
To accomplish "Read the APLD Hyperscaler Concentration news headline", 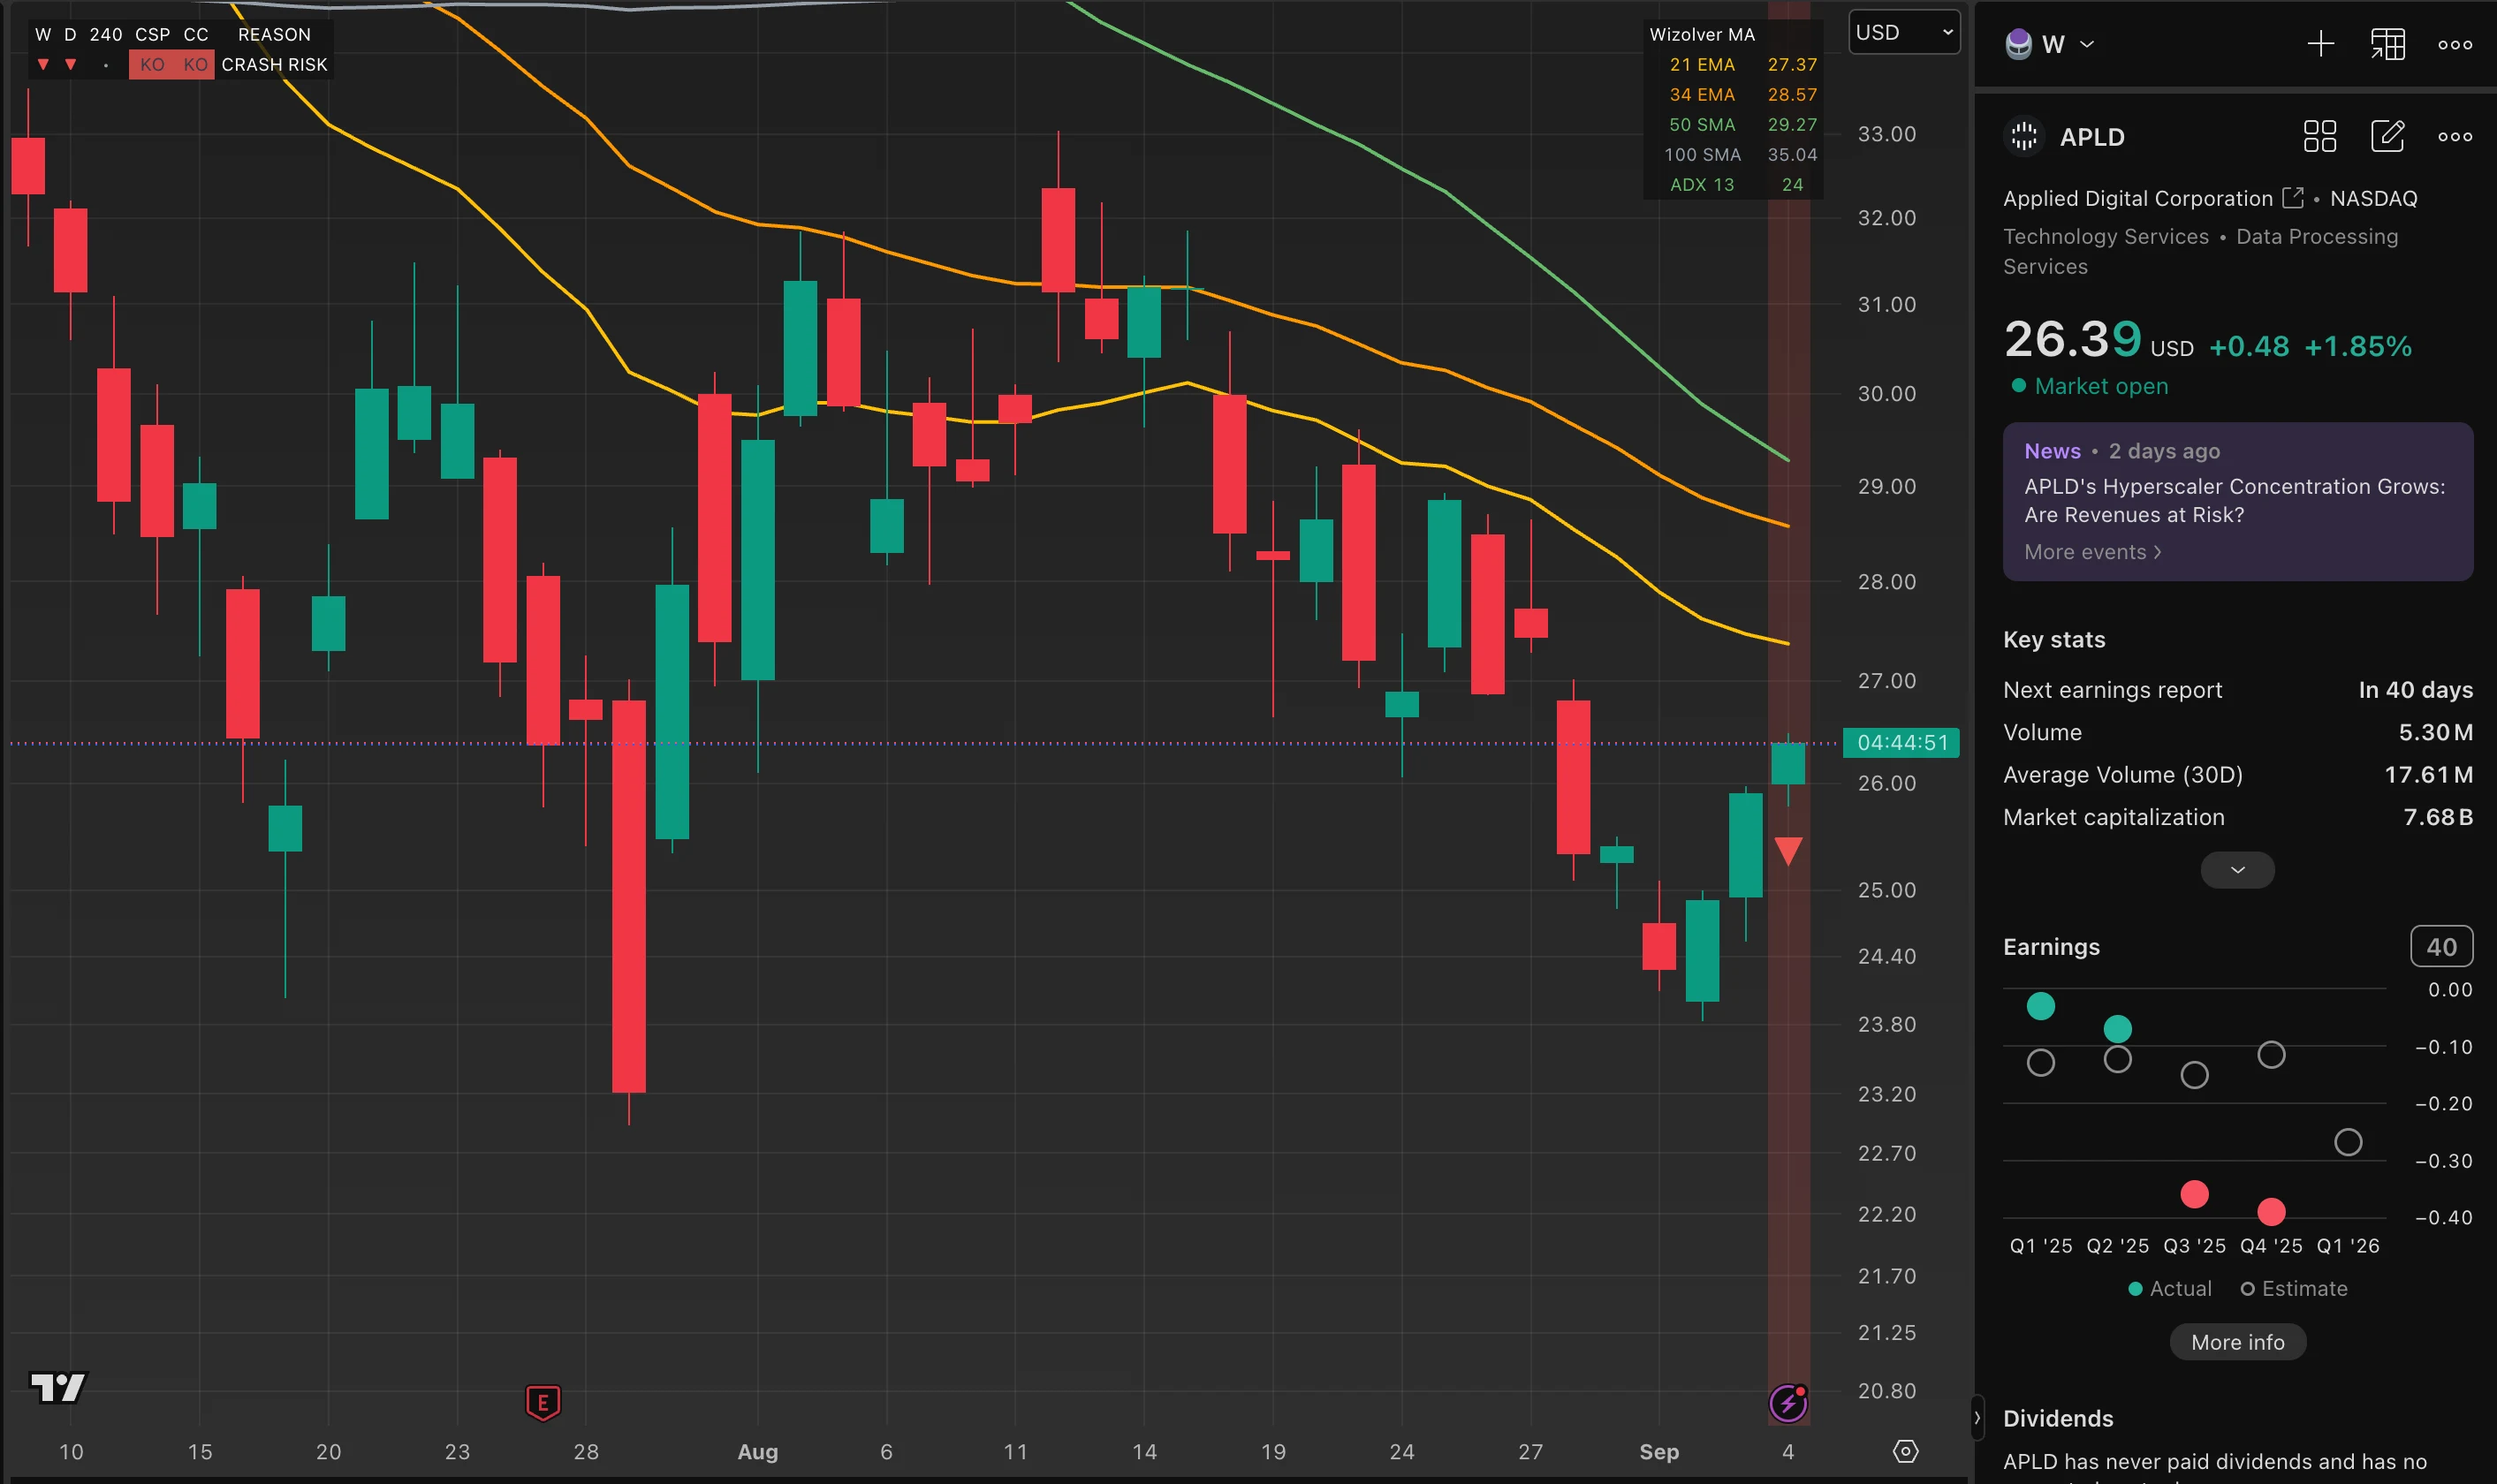I will click(2234, 500).
